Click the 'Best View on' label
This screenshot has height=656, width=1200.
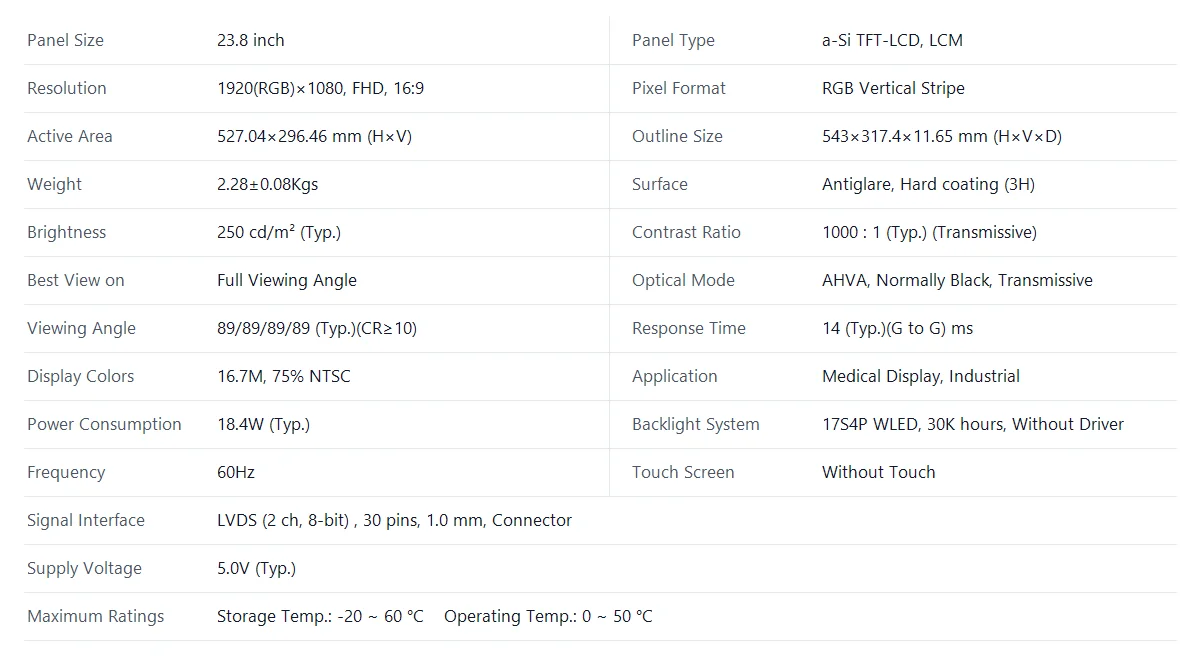(76, 280)
